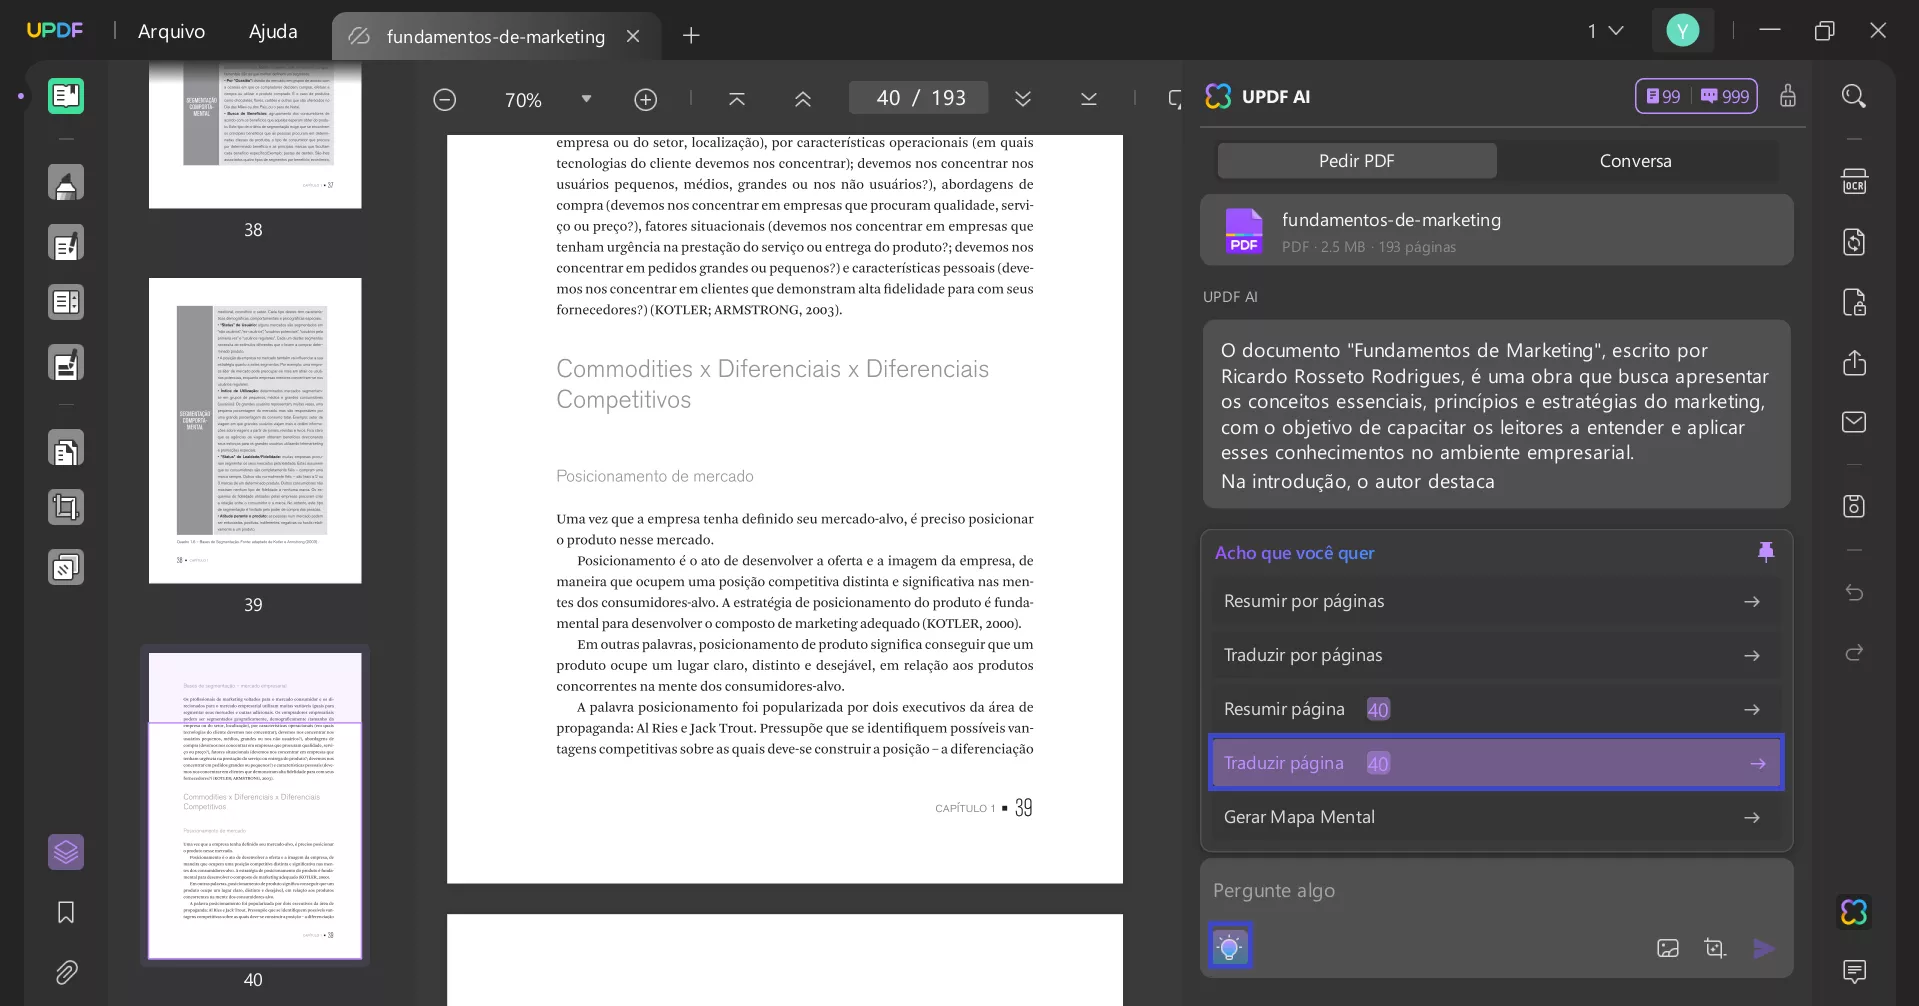This screenshot has height=1006, width=1919.
Task: Toggle the lightbulb option in the chat input
Action: point(1230,945)
